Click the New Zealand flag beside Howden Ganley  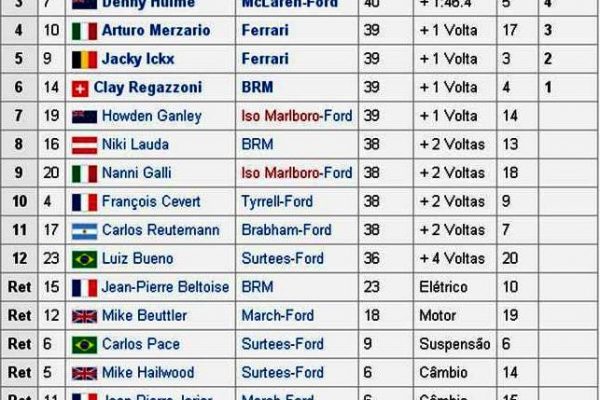pyautogui.click(x=84, y=116)
